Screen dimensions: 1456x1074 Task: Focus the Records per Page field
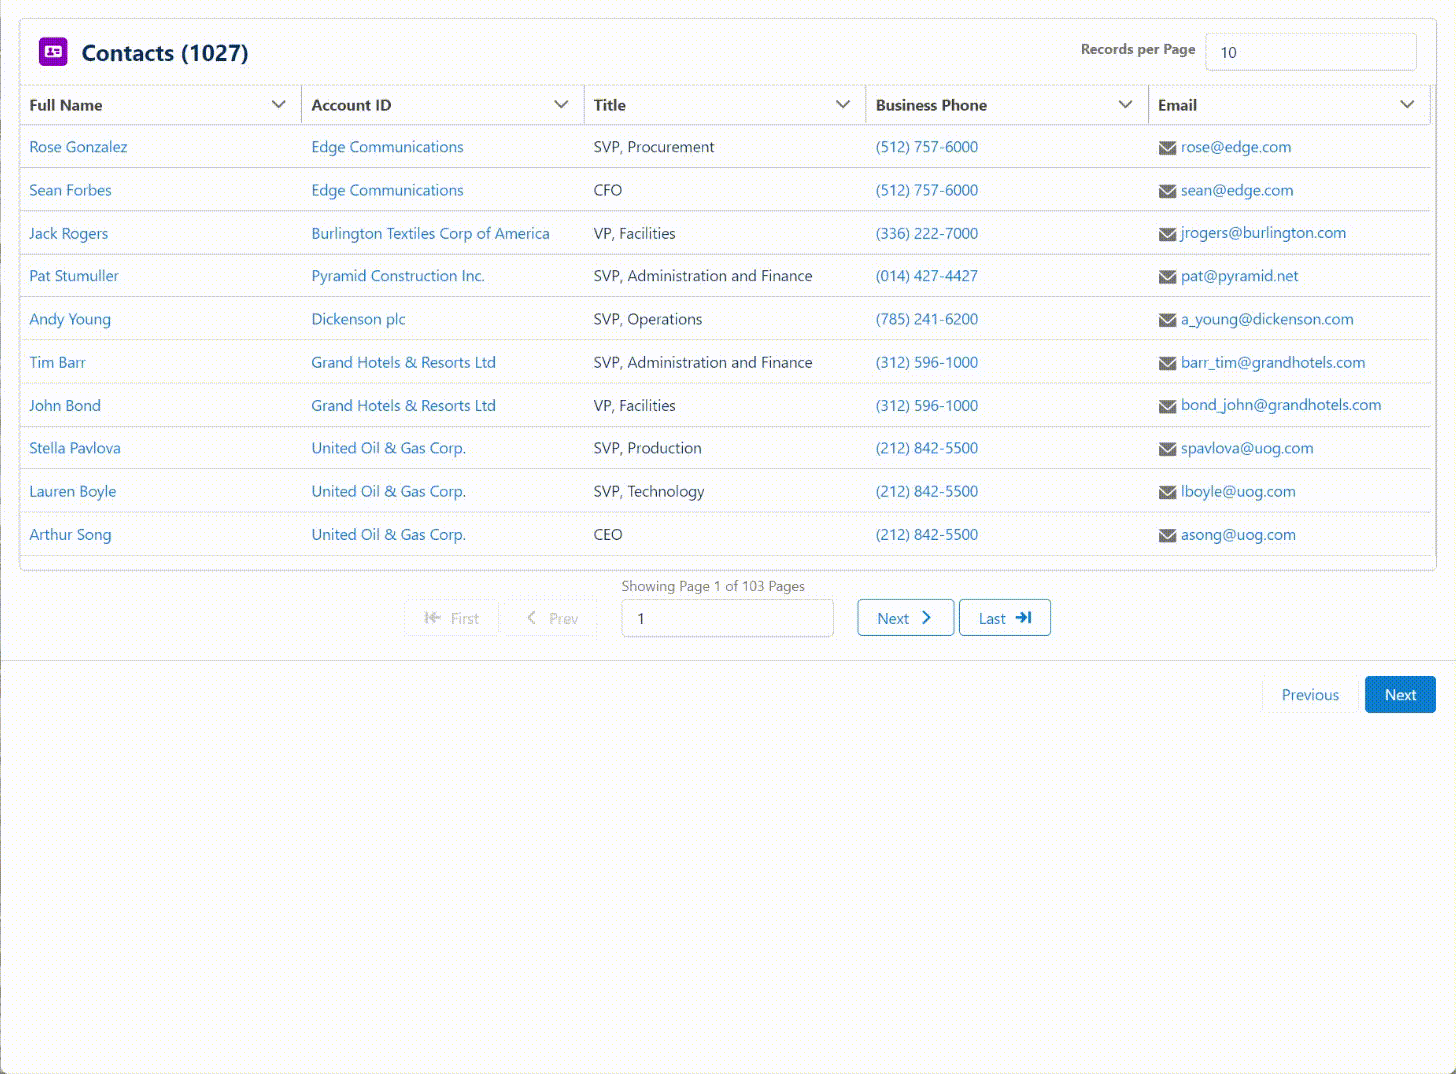point(1310,52)
